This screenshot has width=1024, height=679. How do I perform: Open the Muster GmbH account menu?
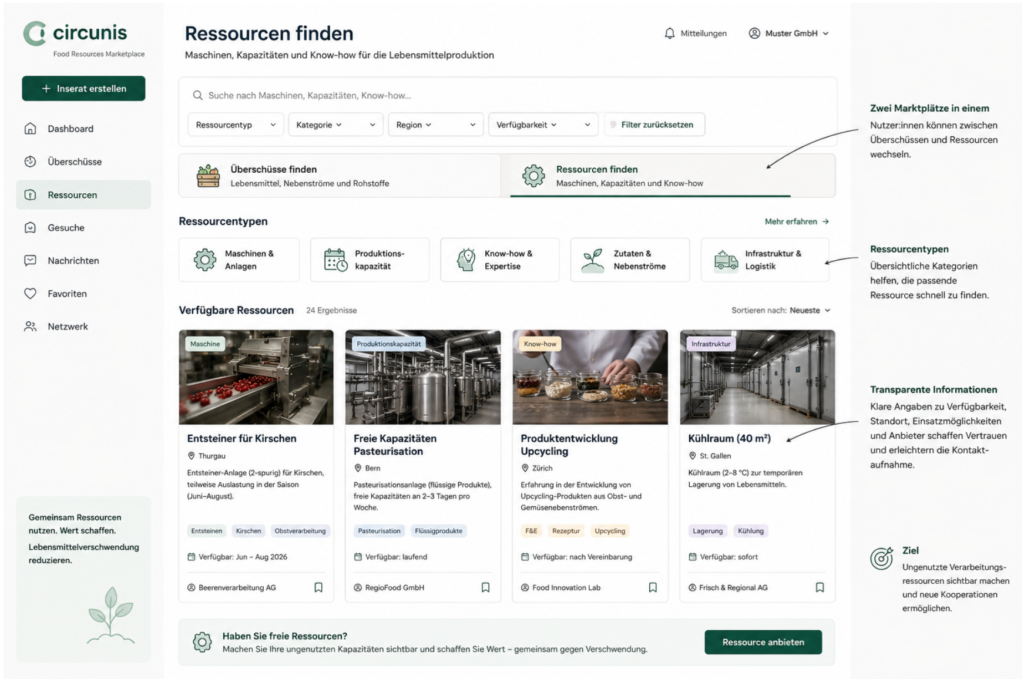tap(789, 33)
